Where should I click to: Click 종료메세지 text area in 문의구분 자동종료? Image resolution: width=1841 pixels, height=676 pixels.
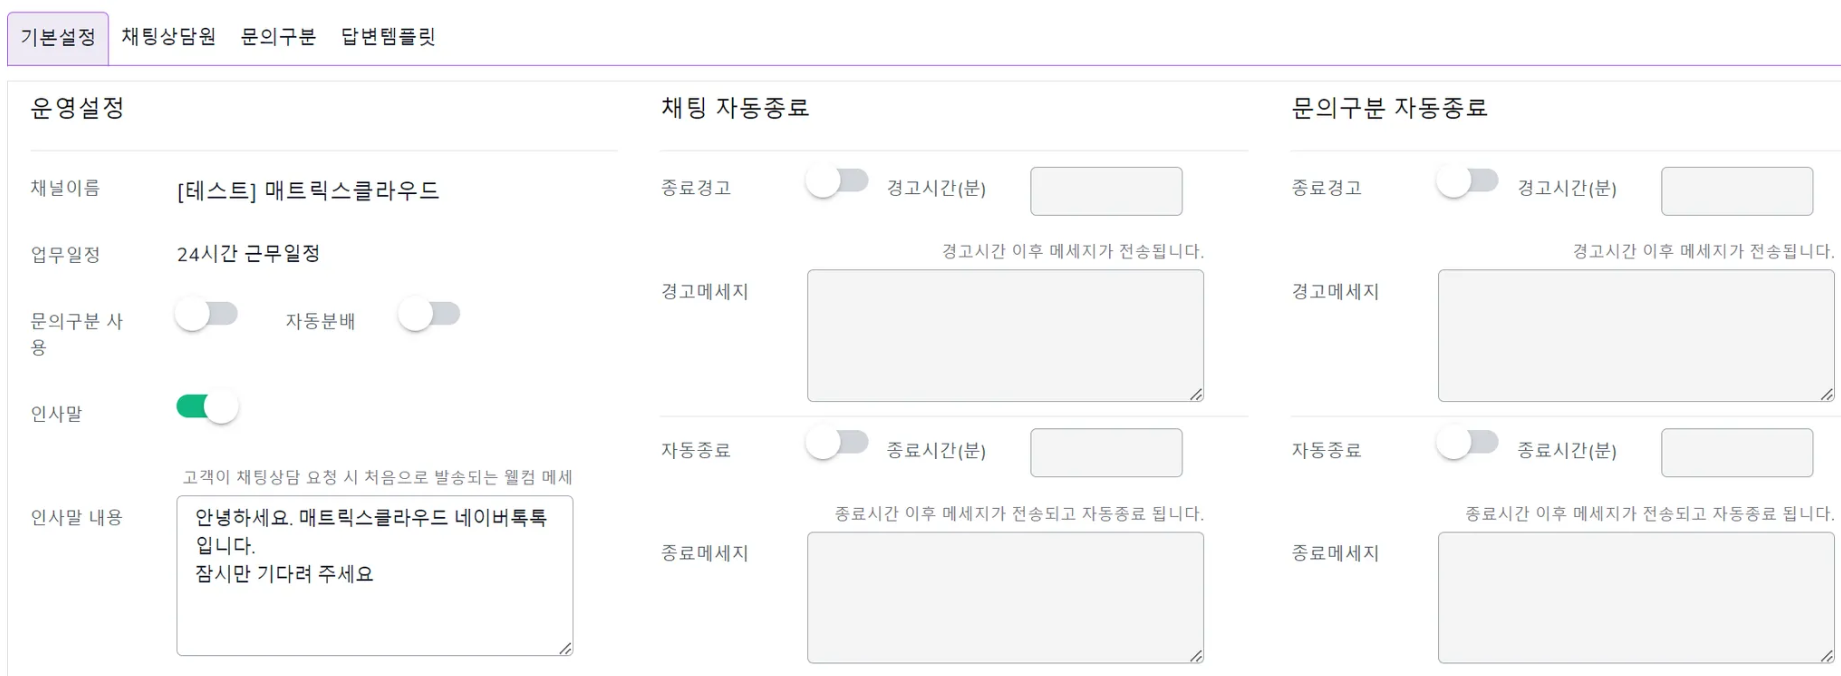[1635, 597]
